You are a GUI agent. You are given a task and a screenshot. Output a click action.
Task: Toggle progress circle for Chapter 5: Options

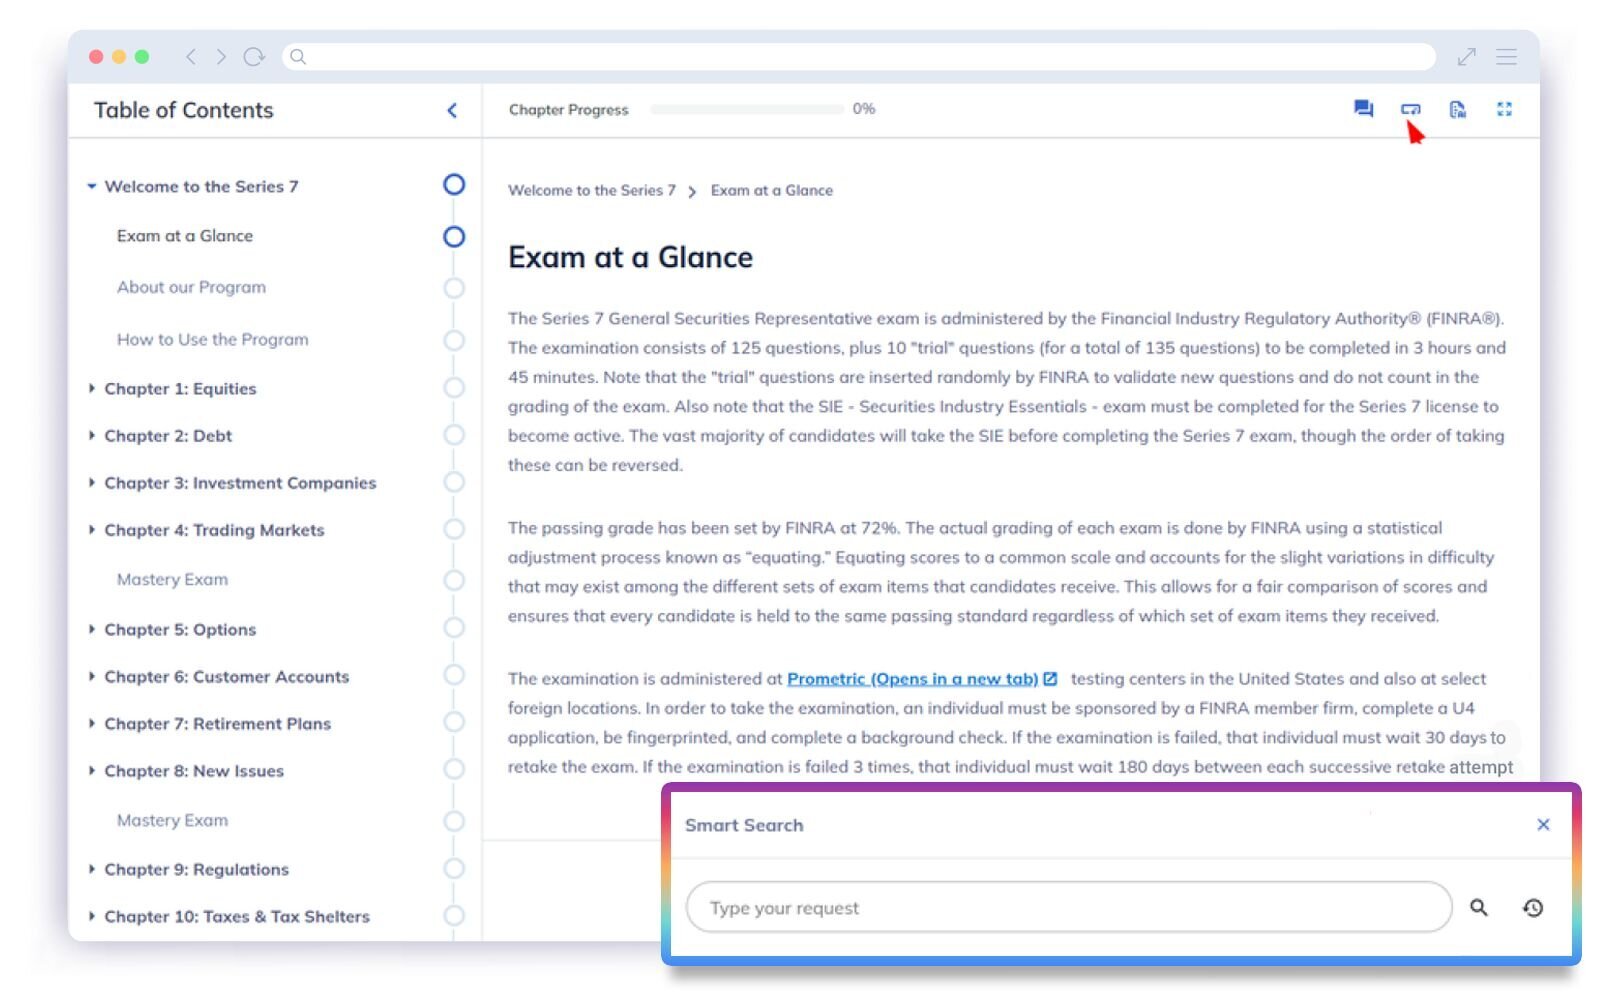(454, 628)
